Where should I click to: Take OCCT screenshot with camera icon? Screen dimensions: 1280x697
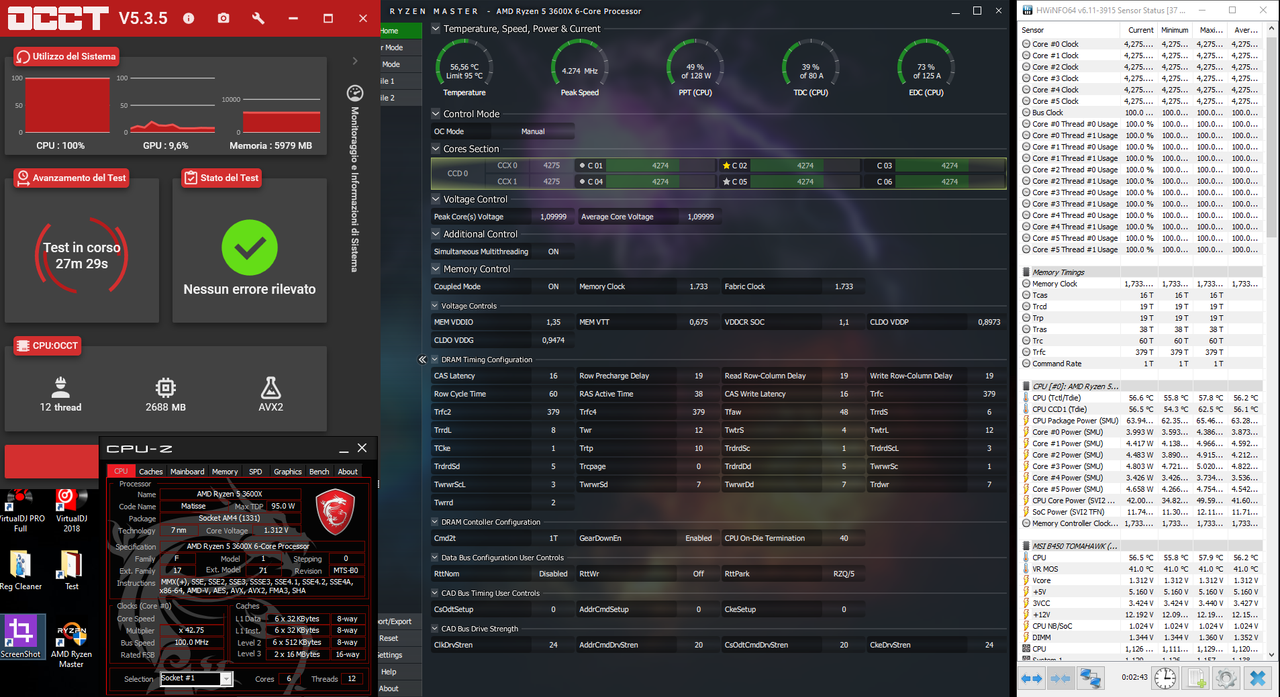coord(223,18)
